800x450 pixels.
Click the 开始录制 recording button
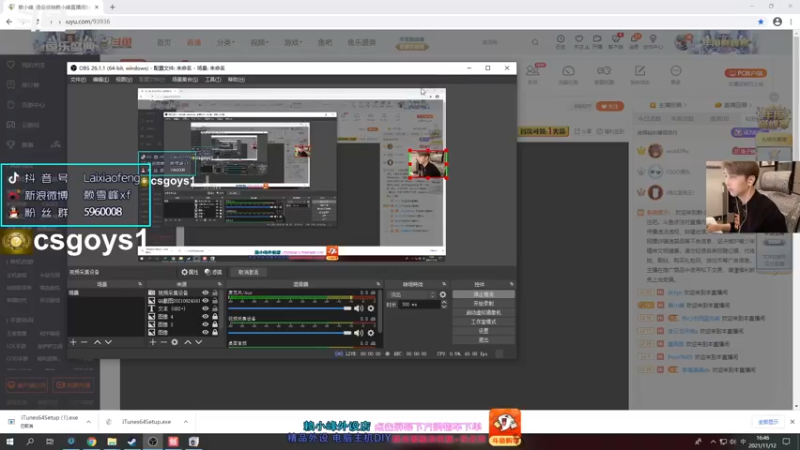[483, 304]
